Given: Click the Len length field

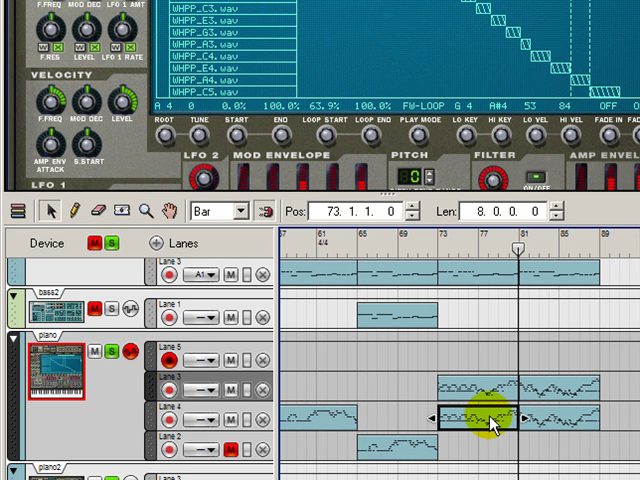Looking at the screenshot, I should pyautogui.click(x=504, y=211).
